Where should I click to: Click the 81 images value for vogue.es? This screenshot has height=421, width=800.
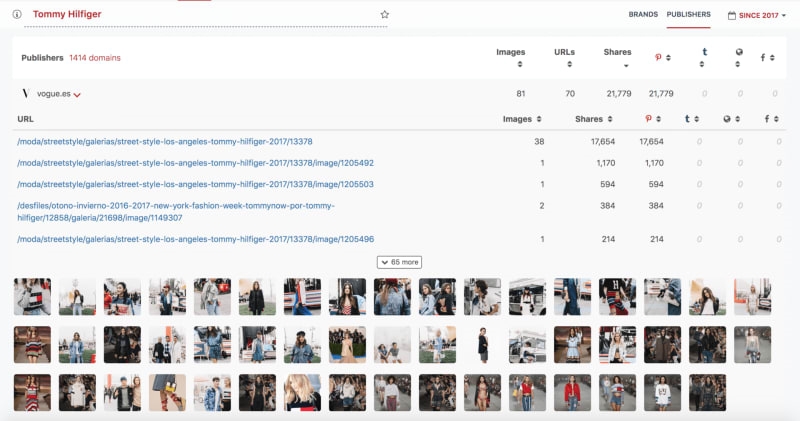520,93
